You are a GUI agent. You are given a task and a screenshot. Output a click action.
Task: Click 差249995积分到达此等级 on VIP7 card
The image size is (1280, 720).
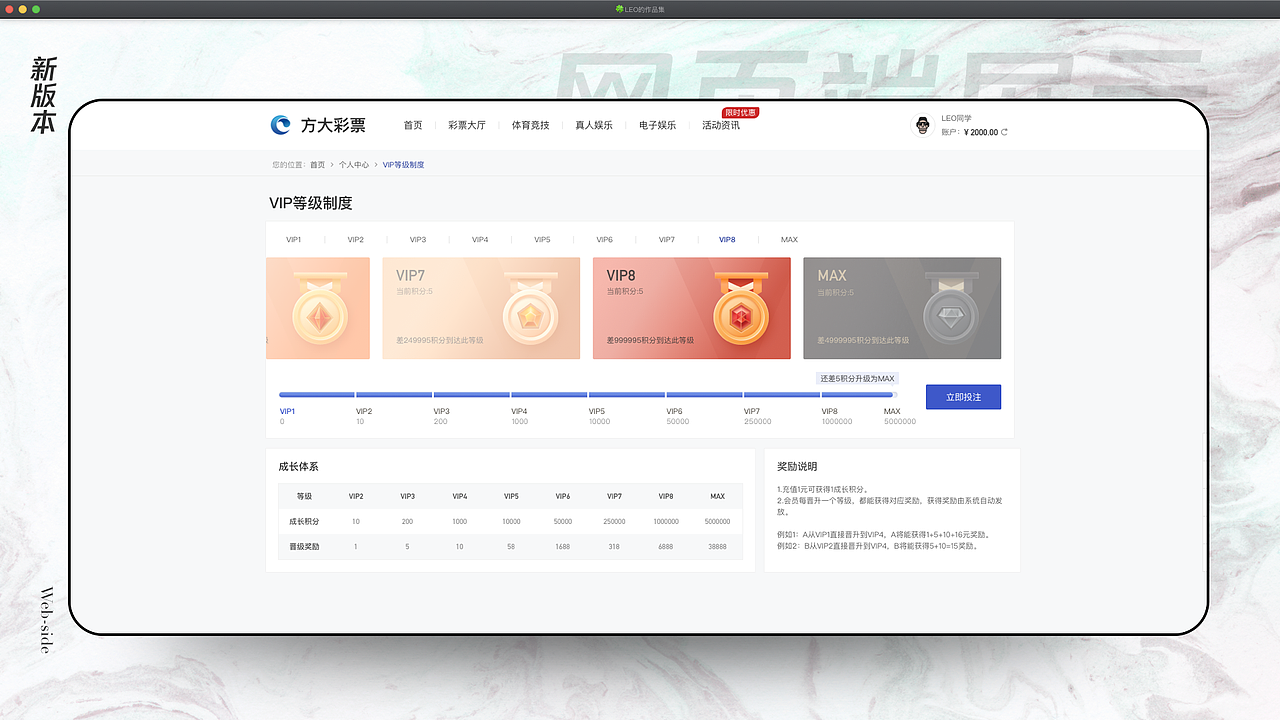(x=440, y=340)
